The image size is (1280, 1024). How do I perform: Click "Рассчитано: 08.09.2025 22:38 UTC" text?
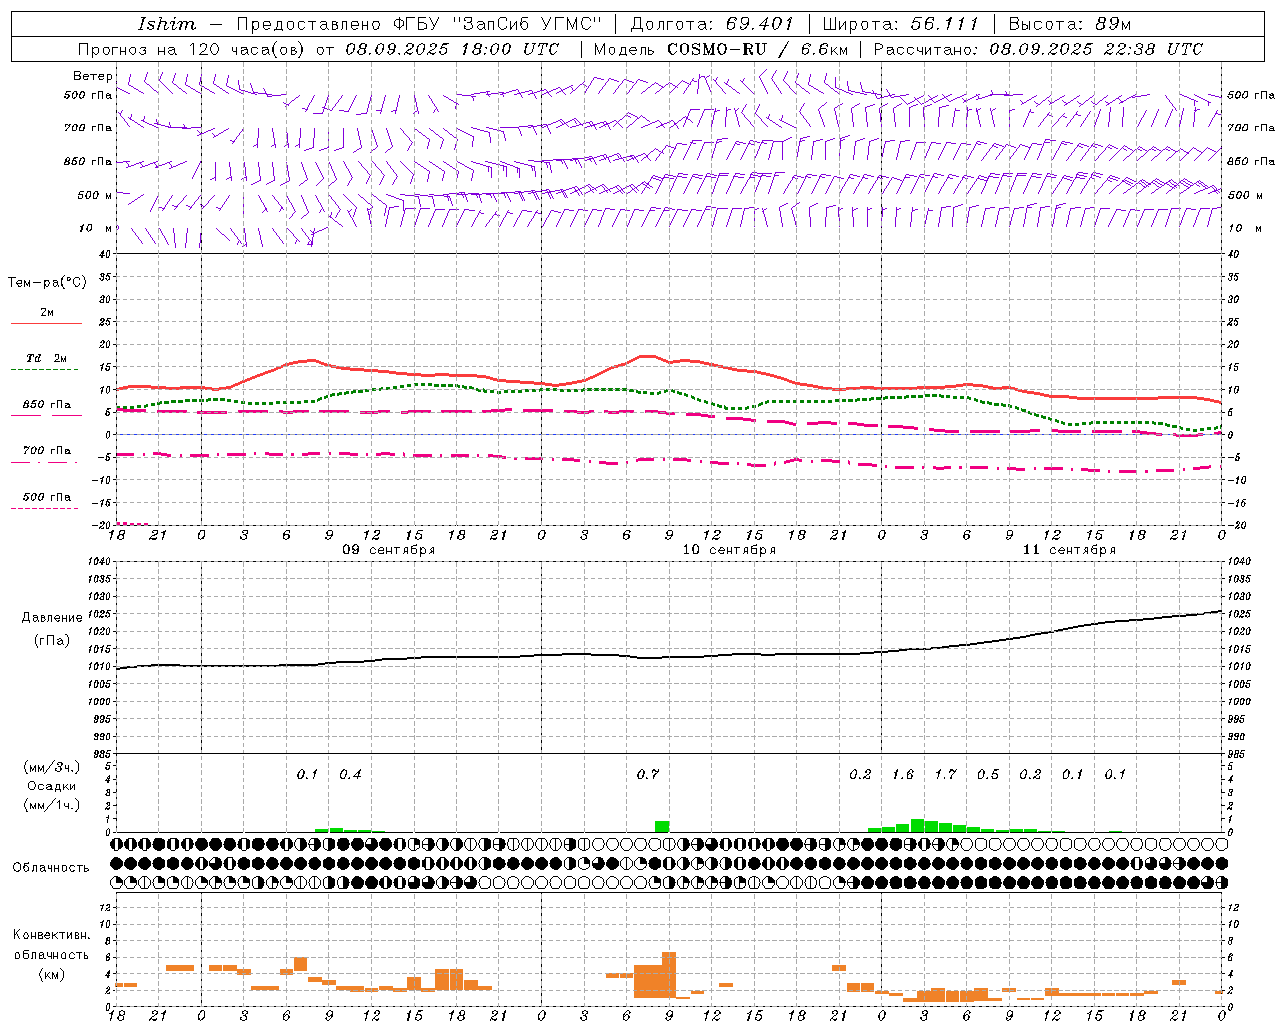tap(1038, 49)
